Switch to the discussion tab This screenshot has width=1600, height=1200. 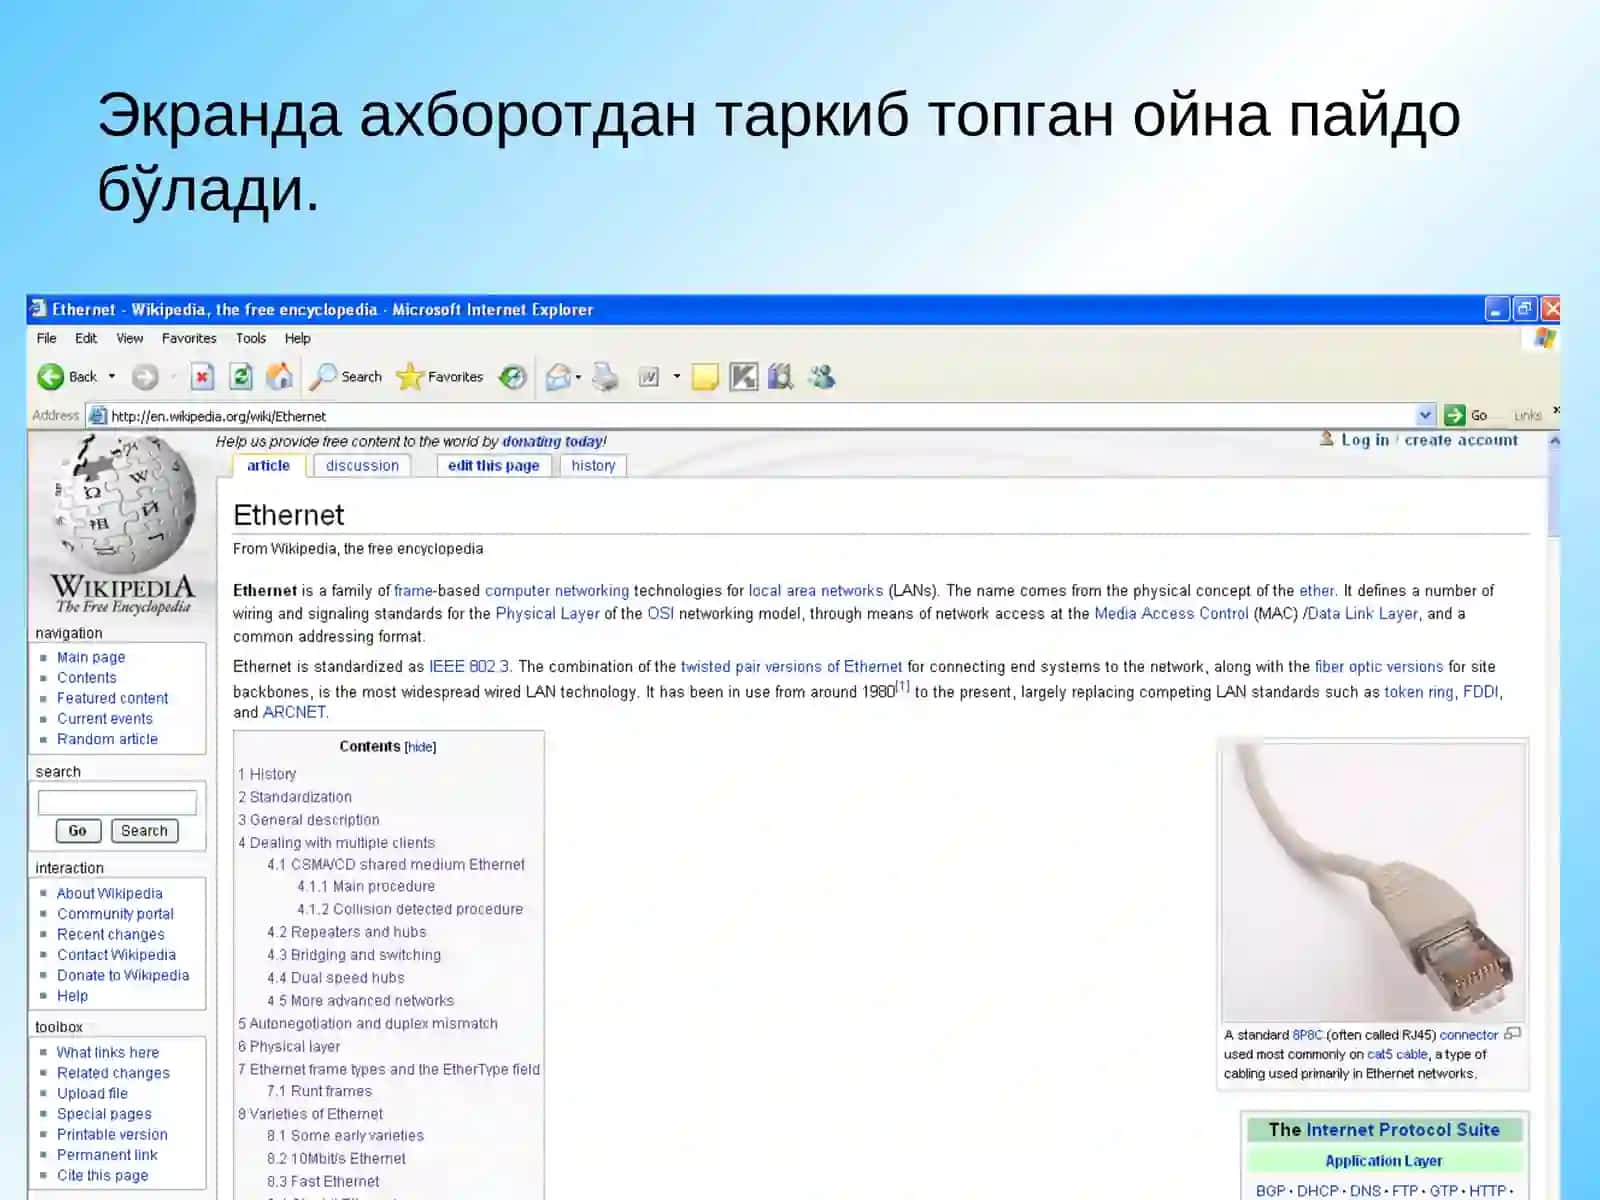tap(362, 466)
